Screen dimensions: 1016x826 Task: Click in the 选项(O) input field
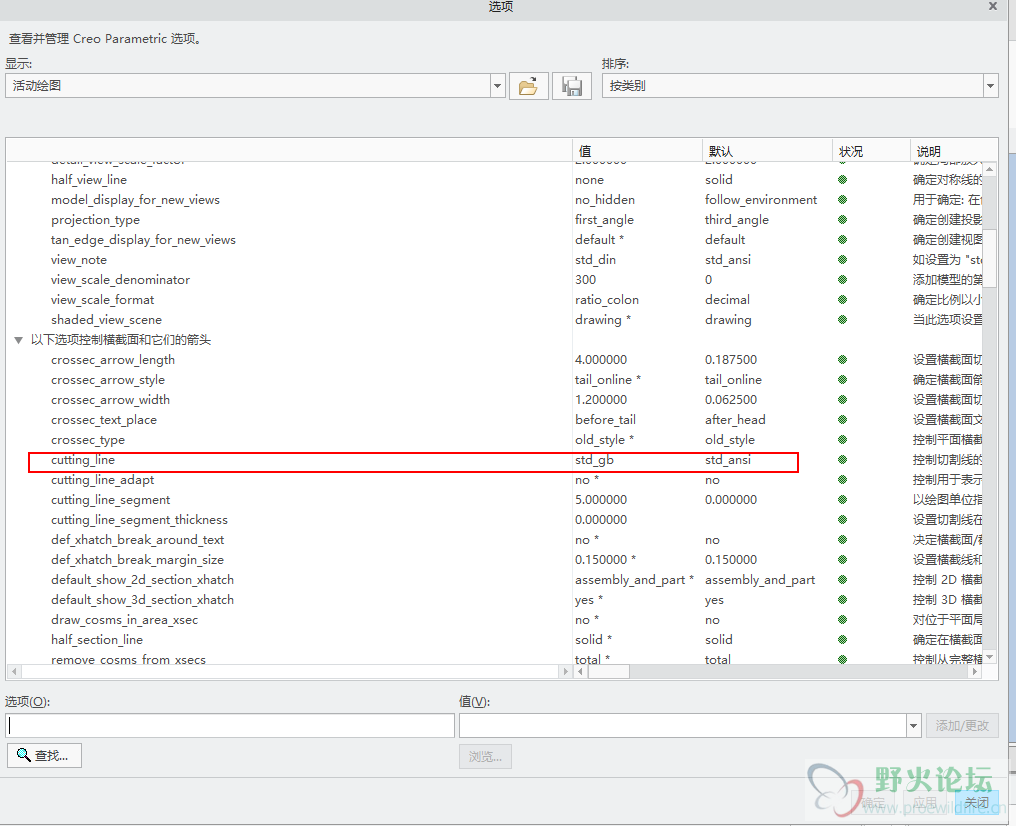point(230,726)
